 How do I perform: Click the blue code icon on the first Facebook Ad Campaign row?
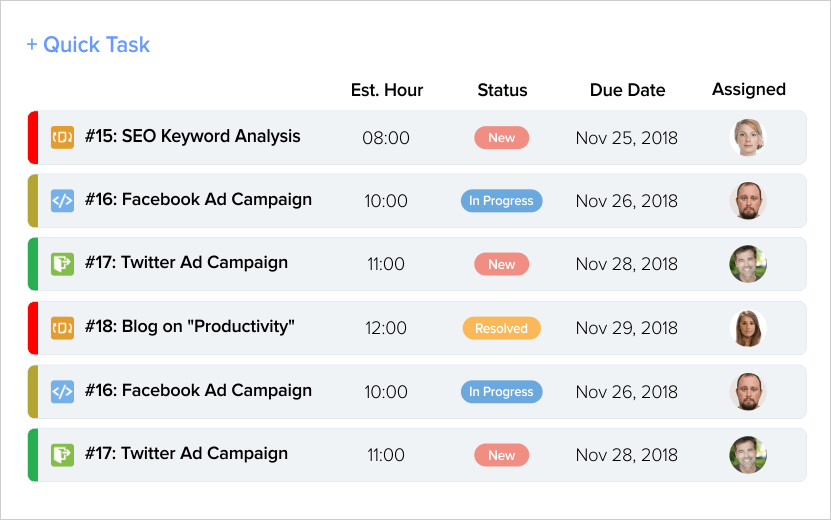(x=62, y=200)
